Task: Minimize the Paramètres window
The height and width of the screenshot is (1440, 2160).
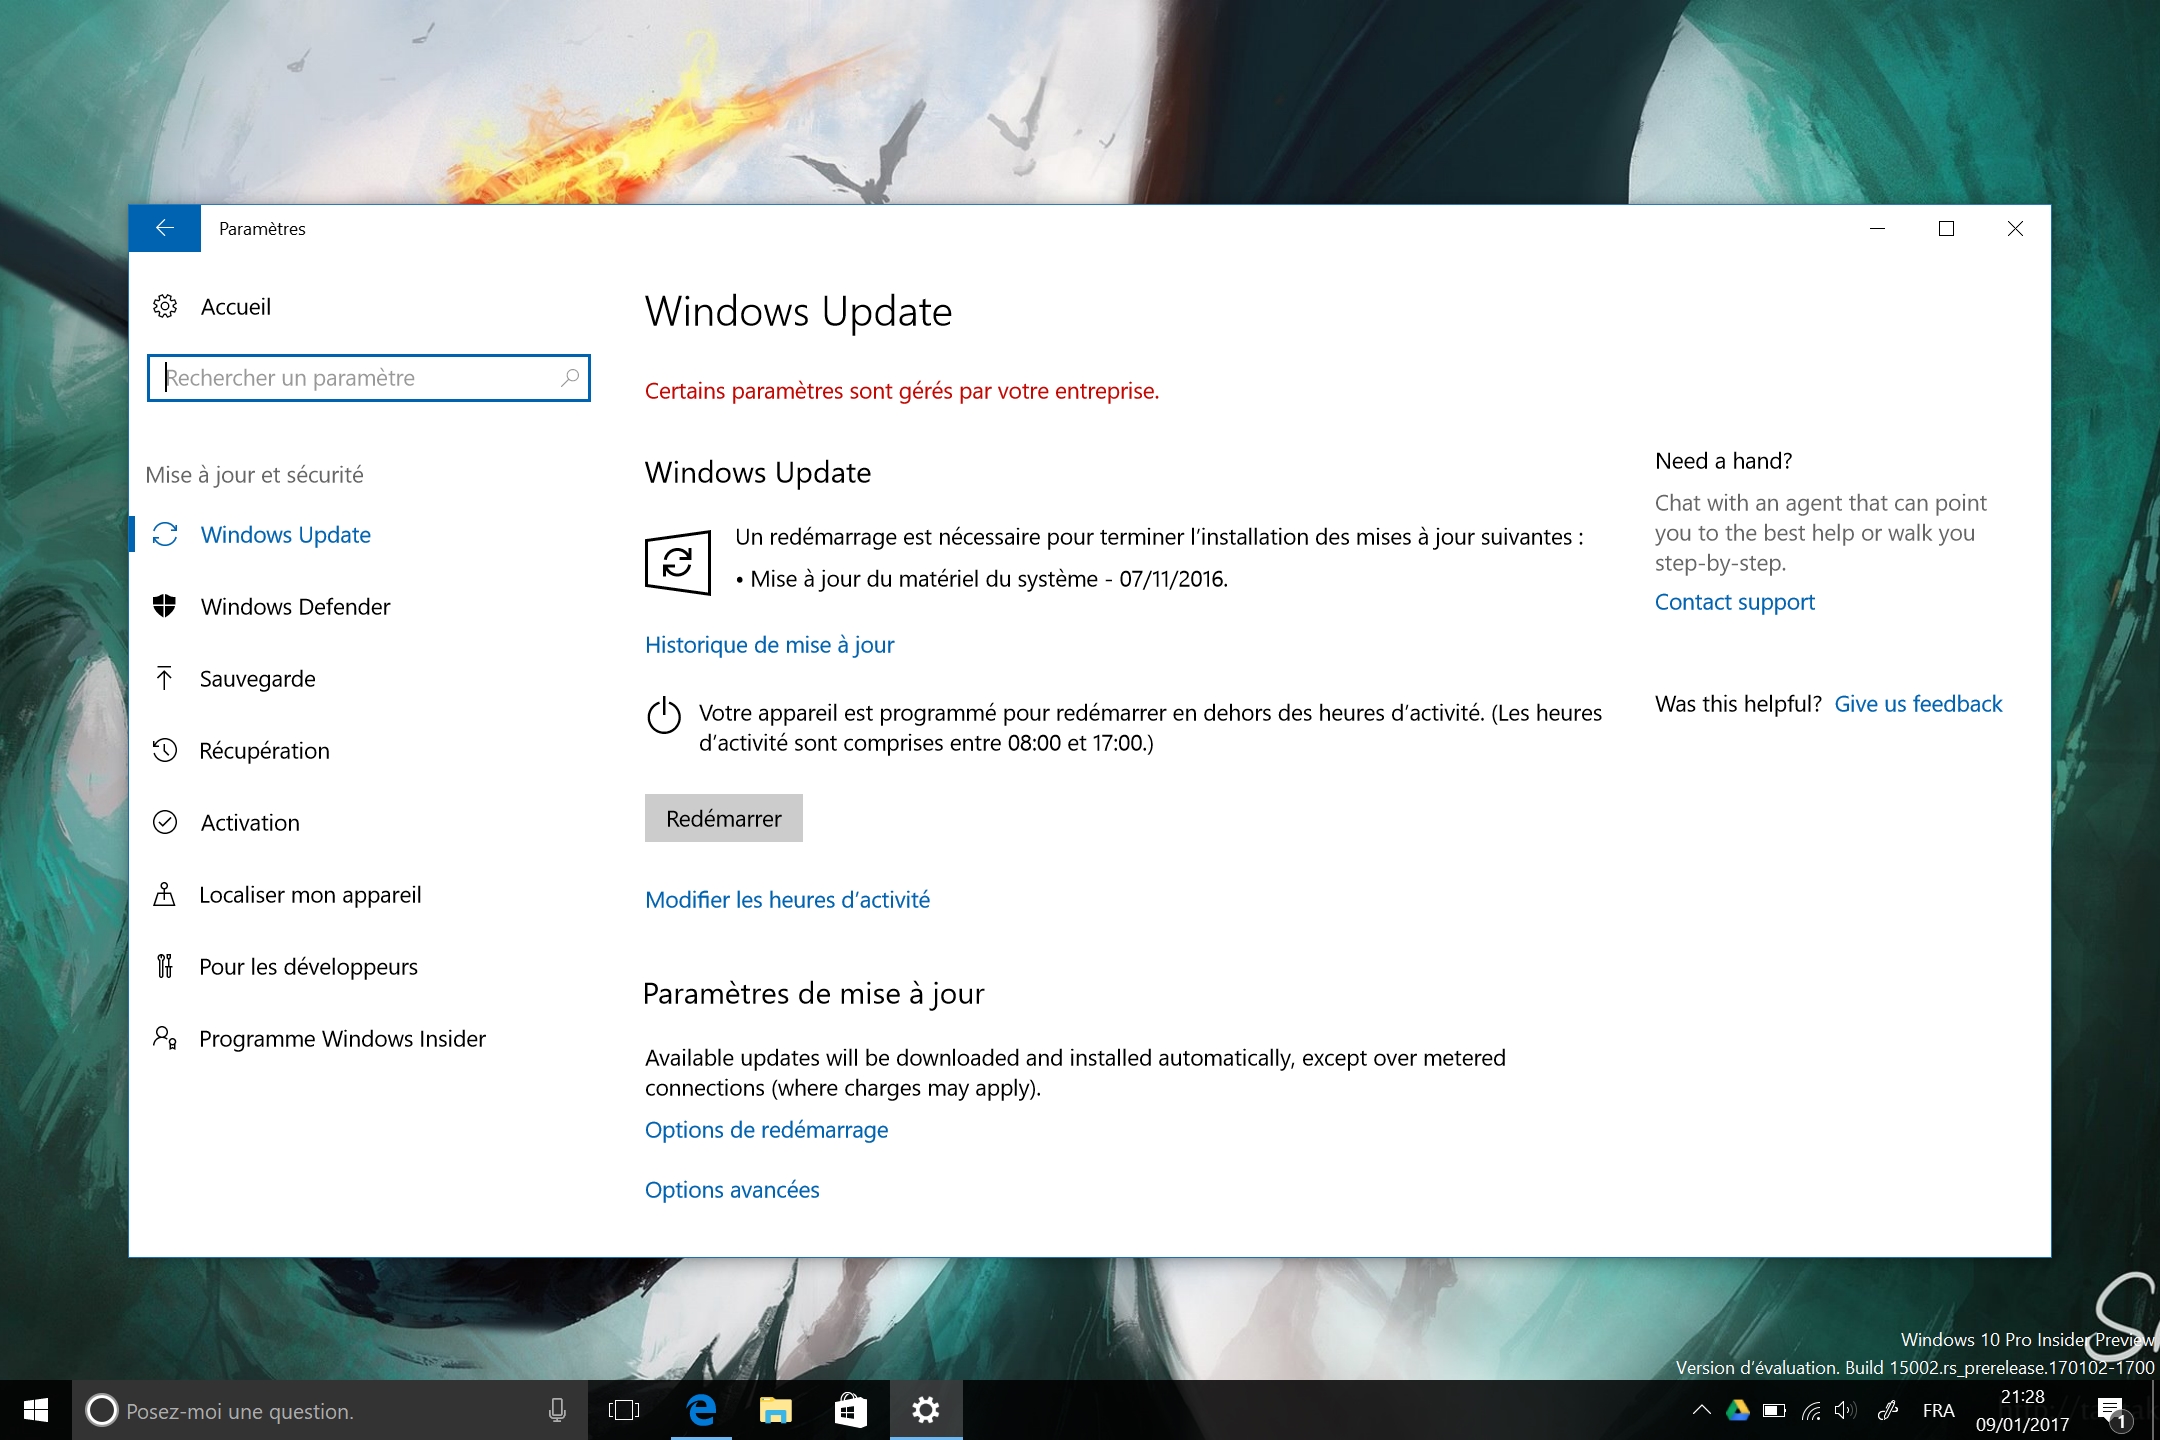Action: pyautogui.click(x=1877, y=229)
